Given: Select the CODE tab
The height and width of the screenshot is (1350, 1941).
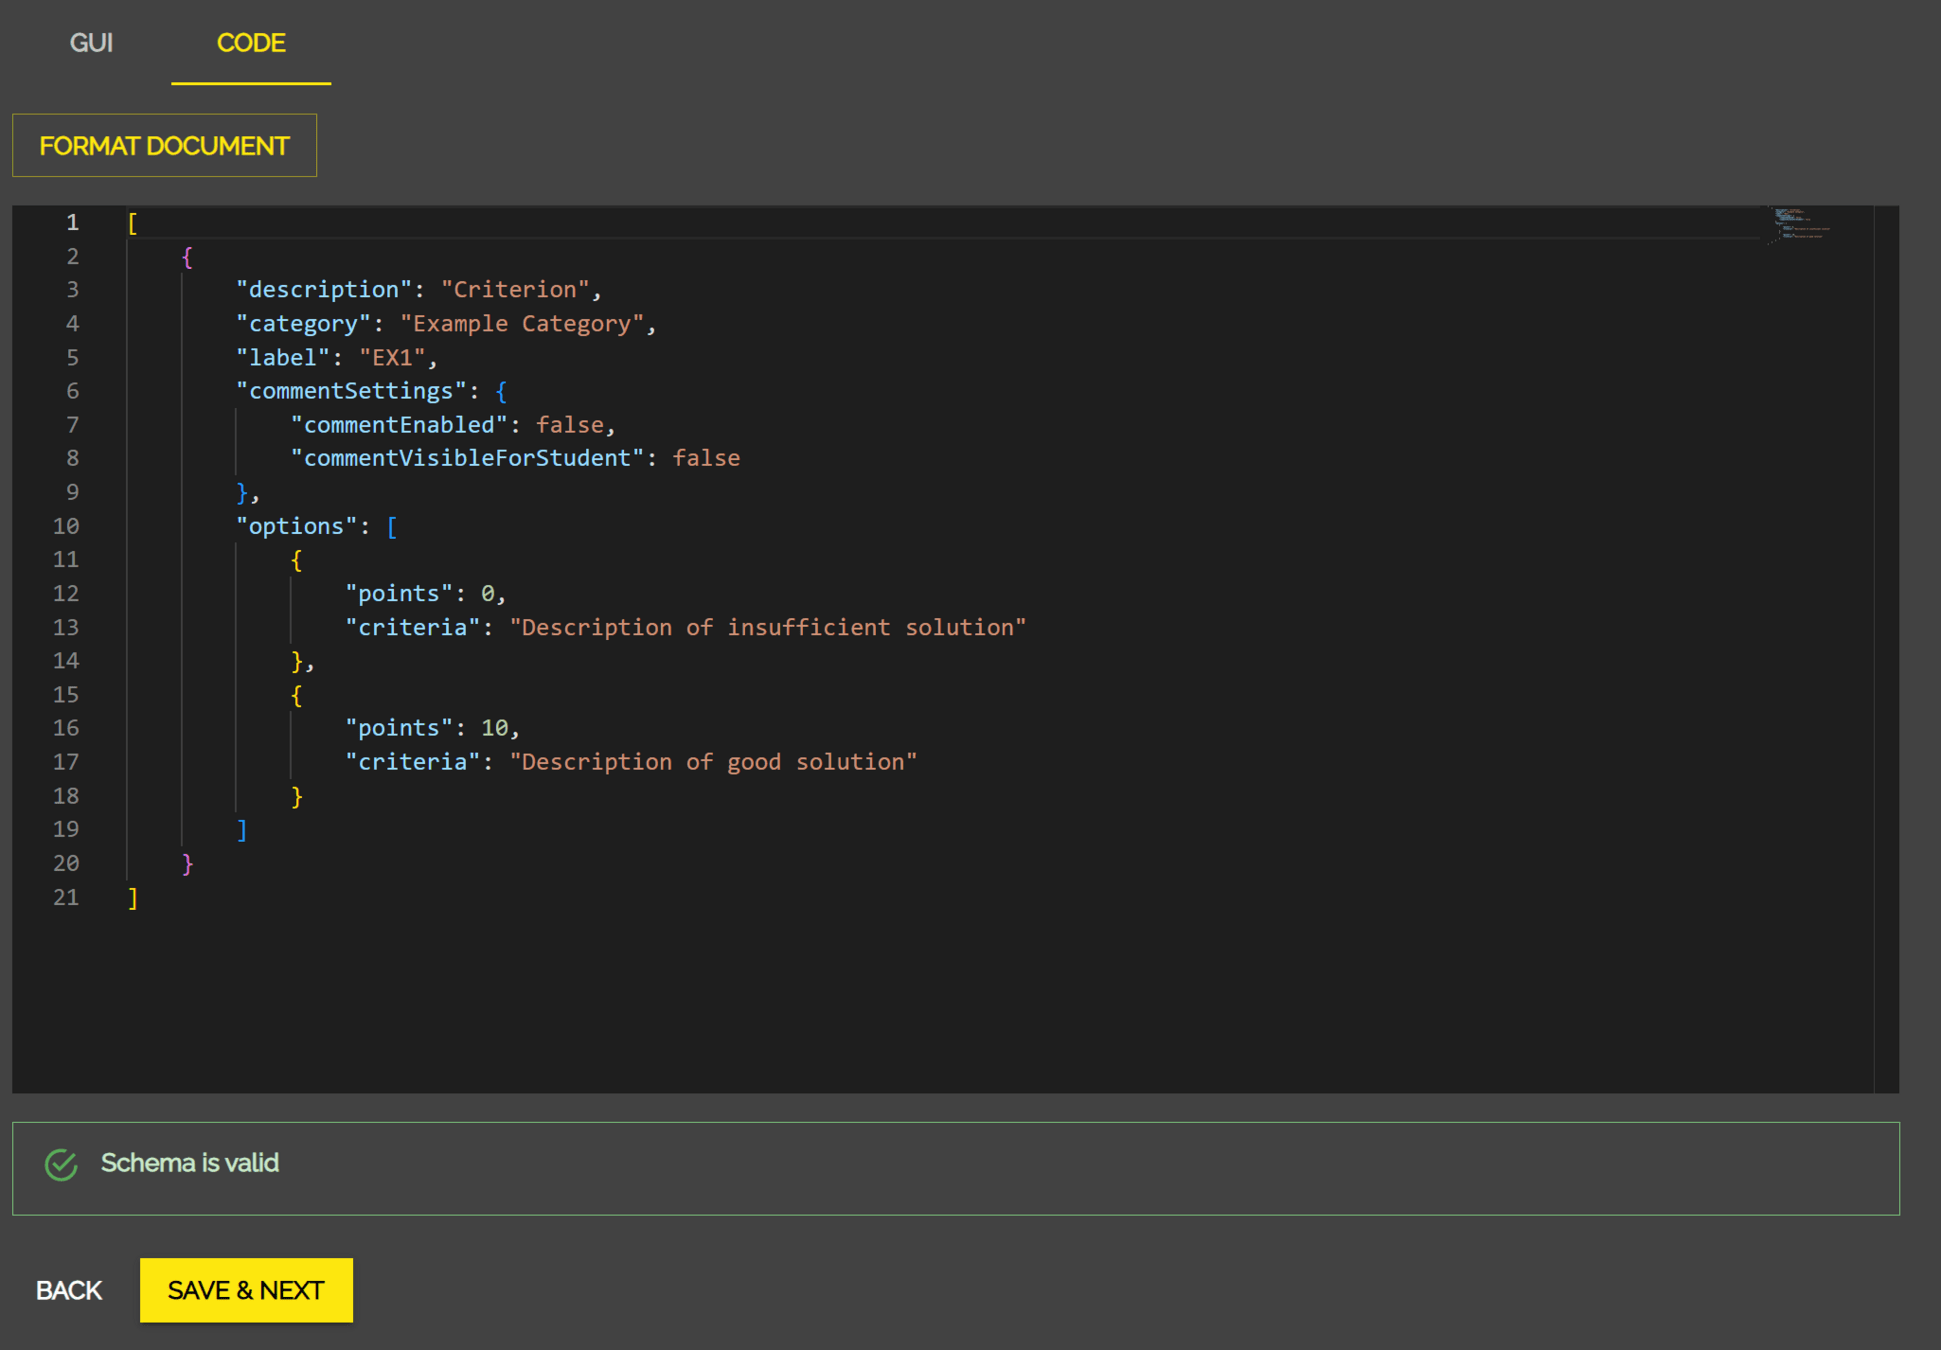Looking at the screenshot, I should [251, 43].
